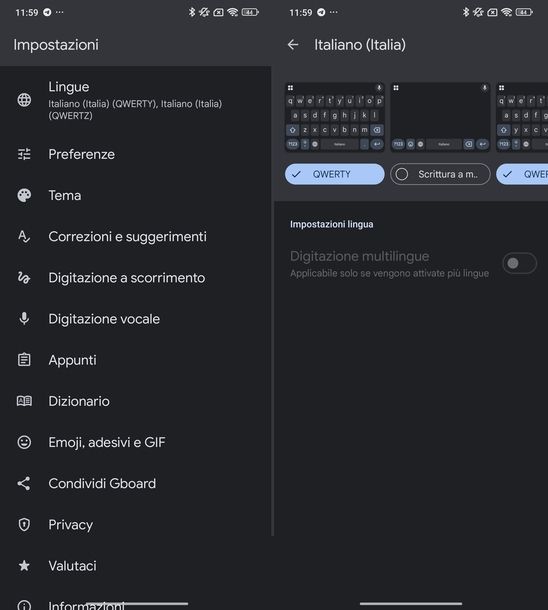Tap Condividi Gboard entry
Screen dimensions: 548x610
click(135, 484)
